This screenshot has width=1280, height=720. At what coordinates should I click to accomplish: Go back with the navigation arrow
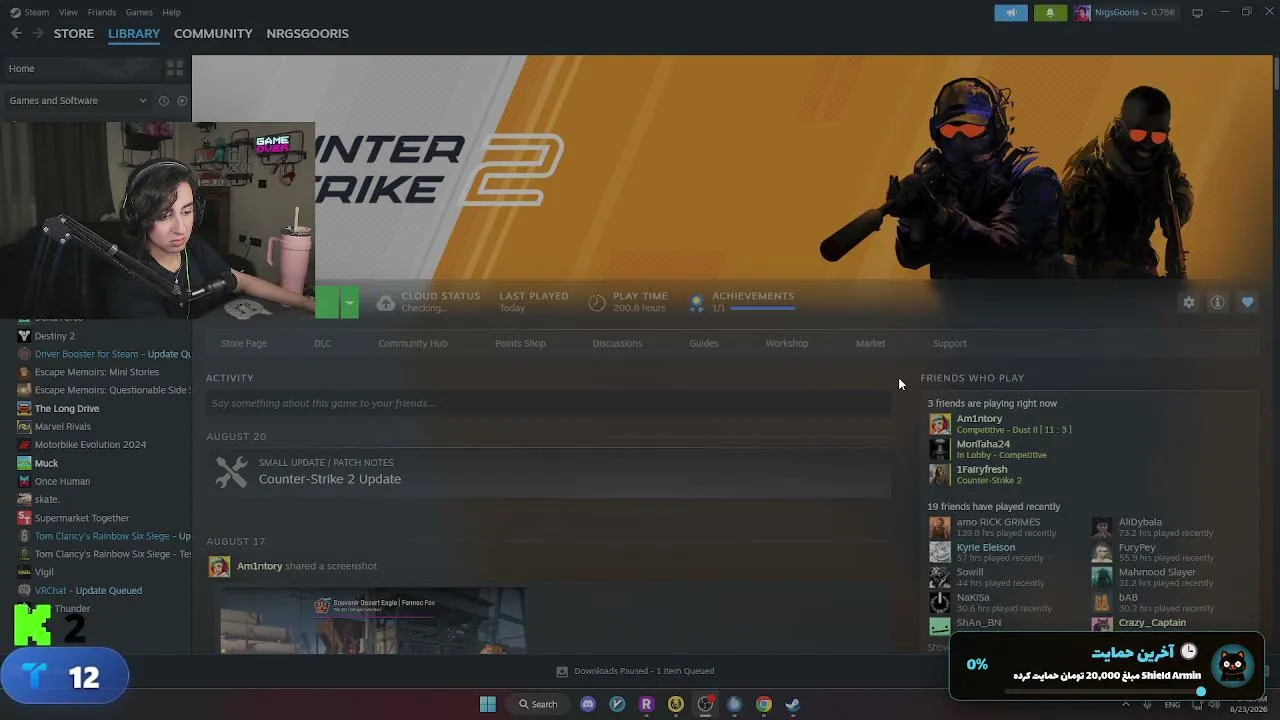coord(16,33)
